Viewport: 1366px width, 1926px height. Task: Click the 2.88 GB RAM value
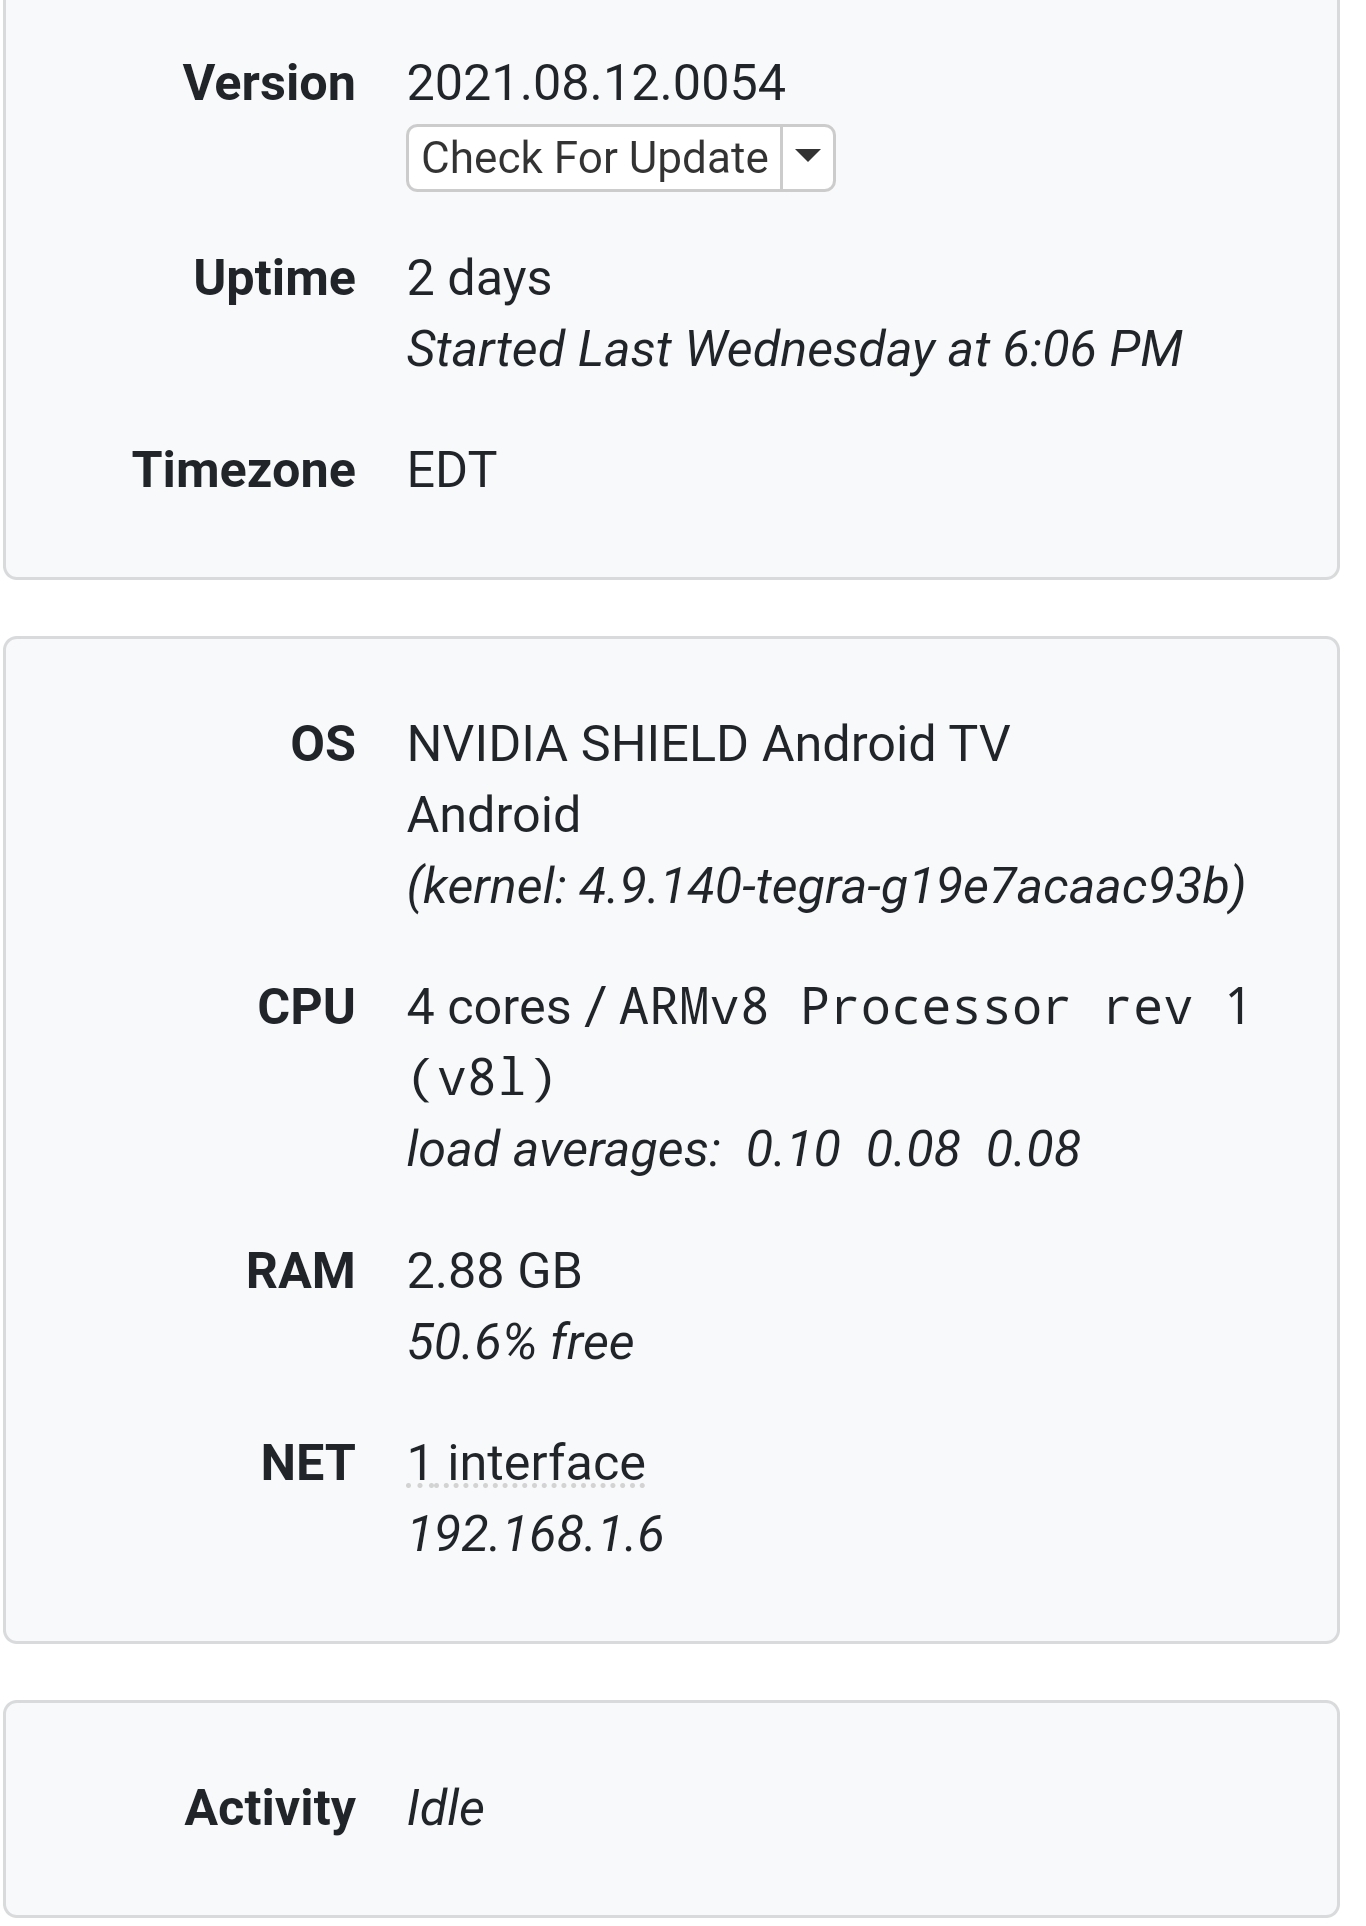494,1271
